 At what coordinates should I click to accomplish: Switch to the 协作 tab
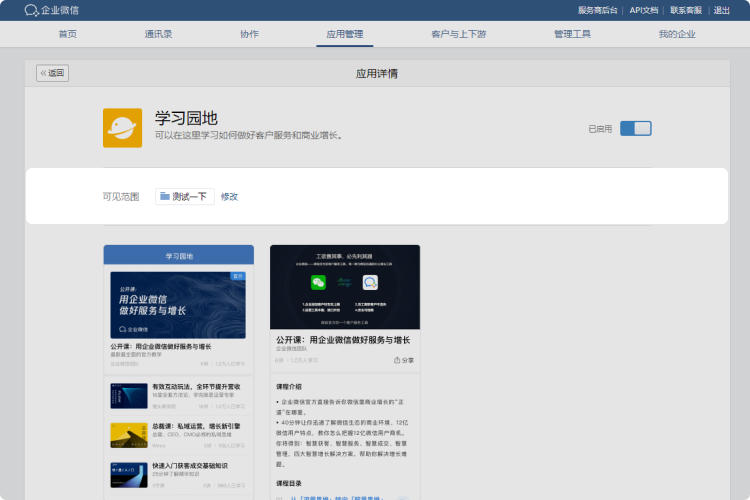pyautogui.click(x=249, y=34)
